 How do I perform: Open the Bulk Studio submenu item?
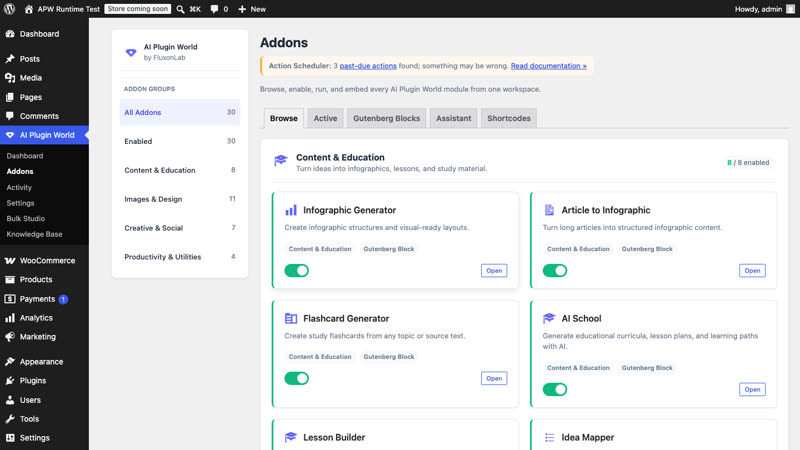[x=26, y=218]
